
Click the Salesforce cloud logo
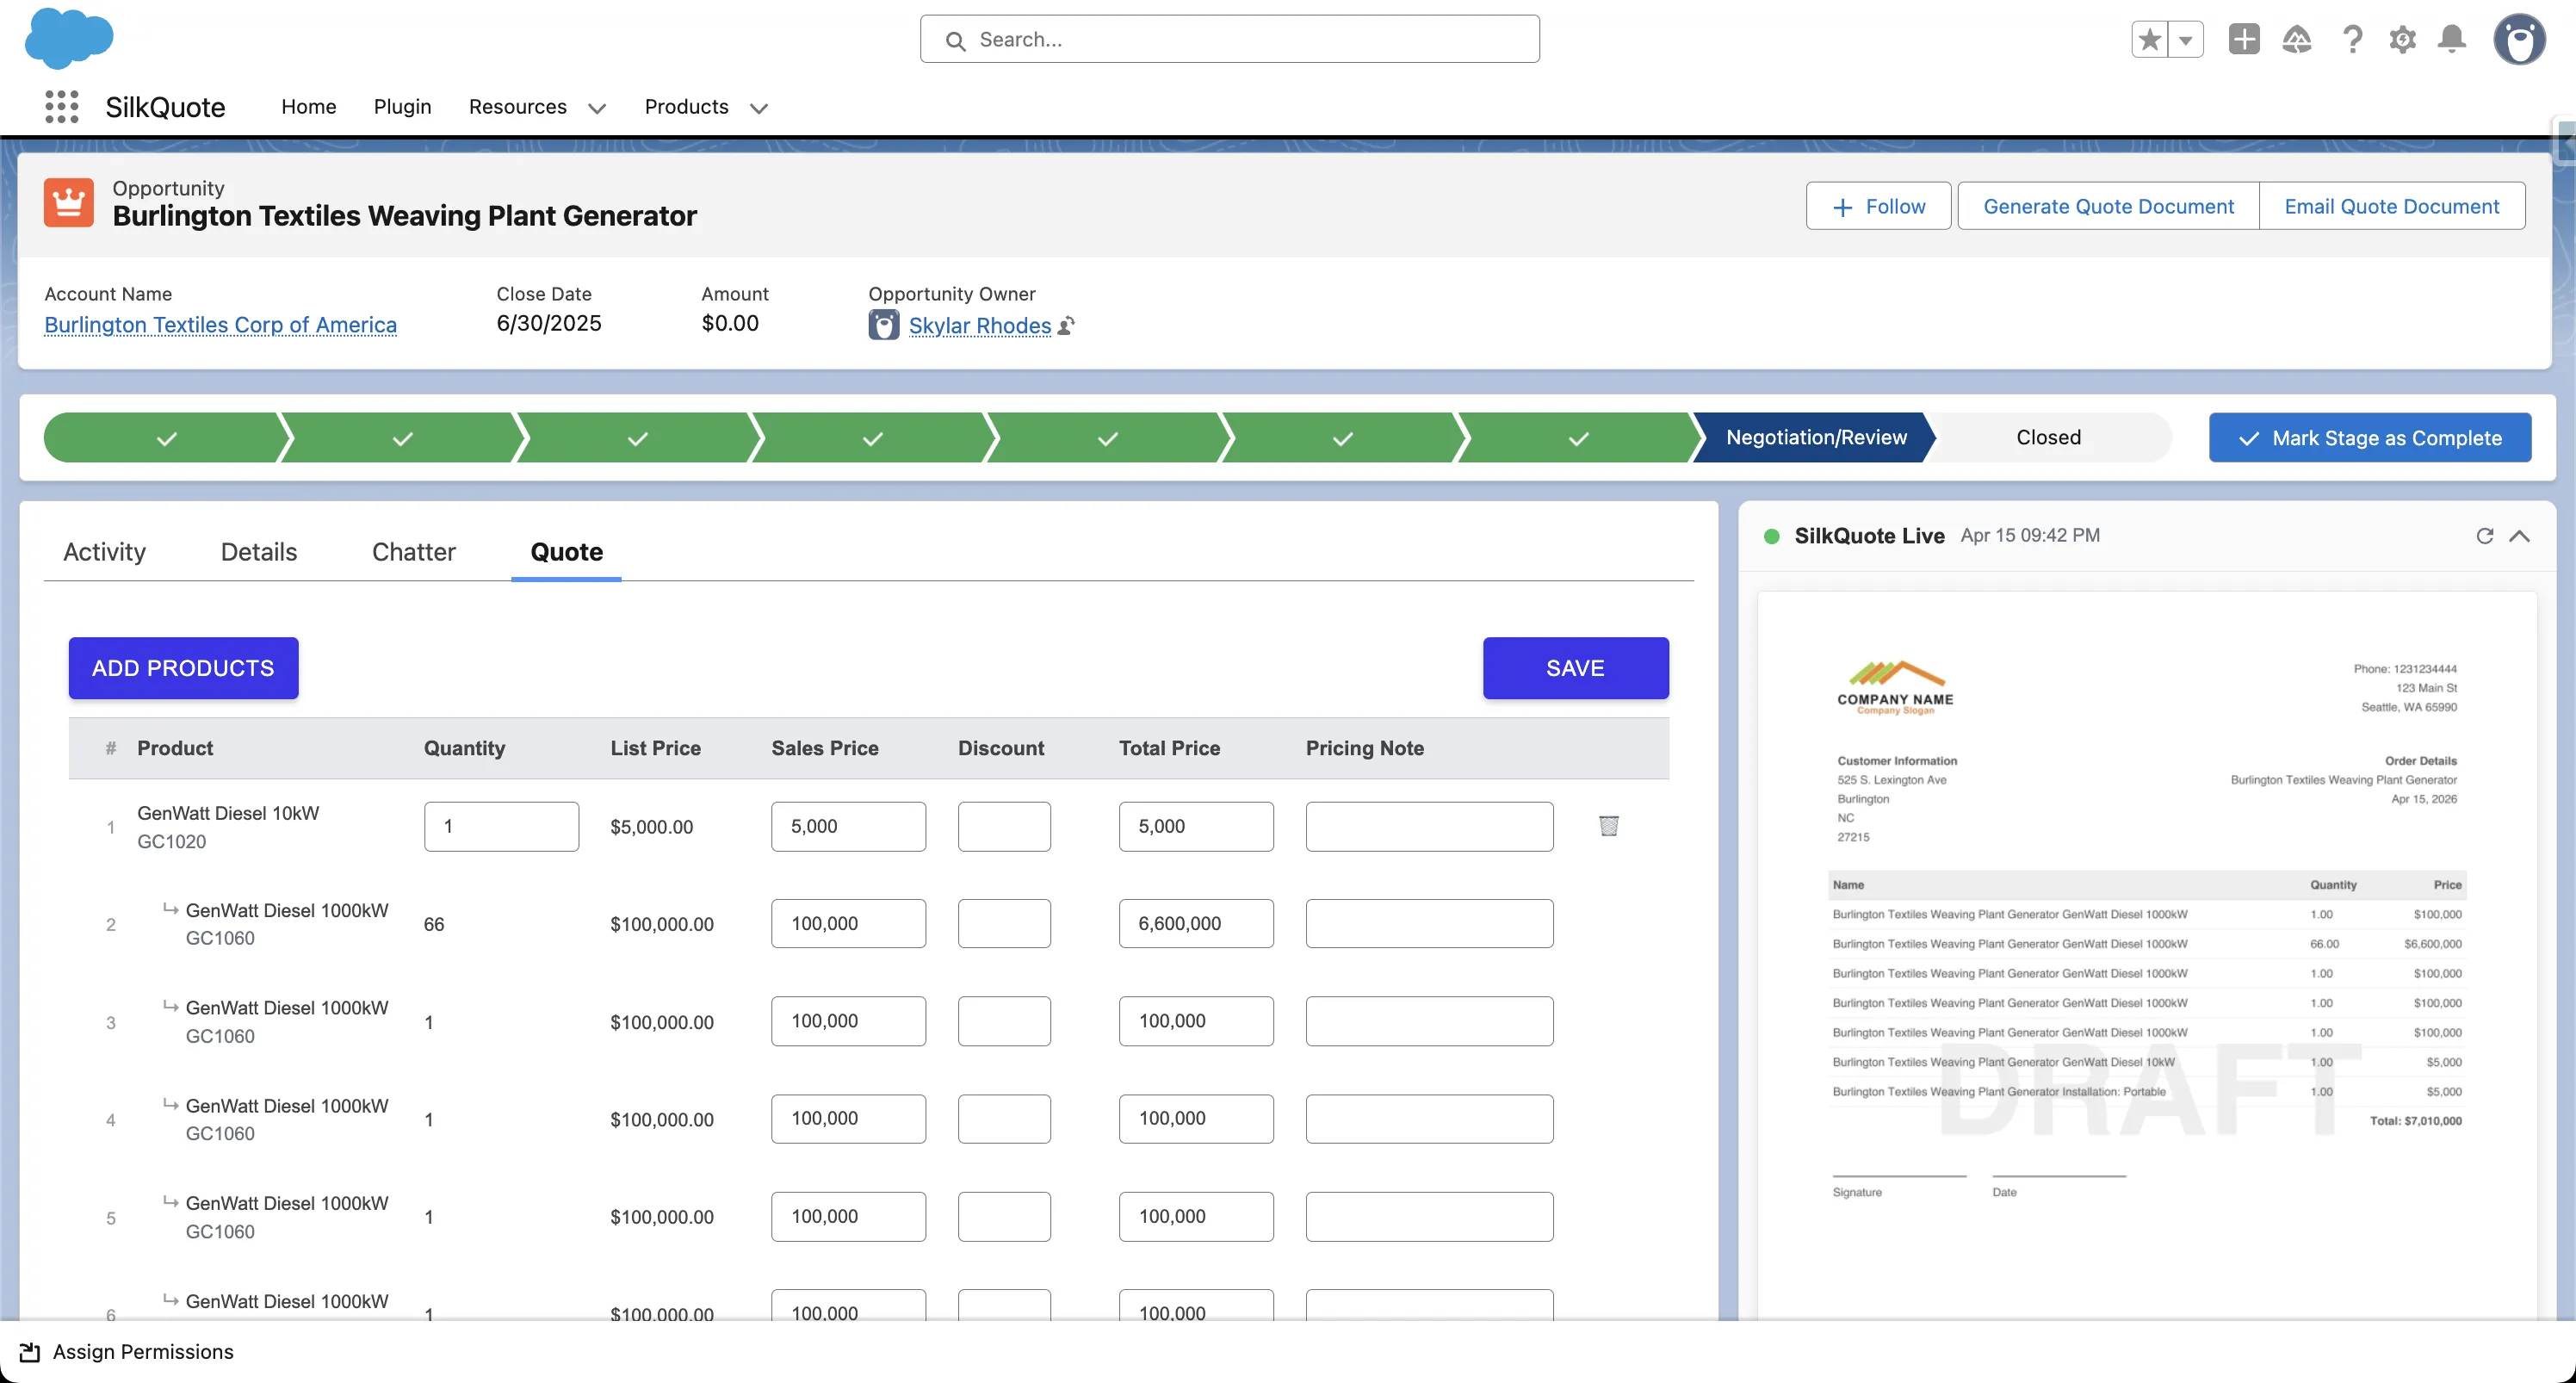[69, 39]
